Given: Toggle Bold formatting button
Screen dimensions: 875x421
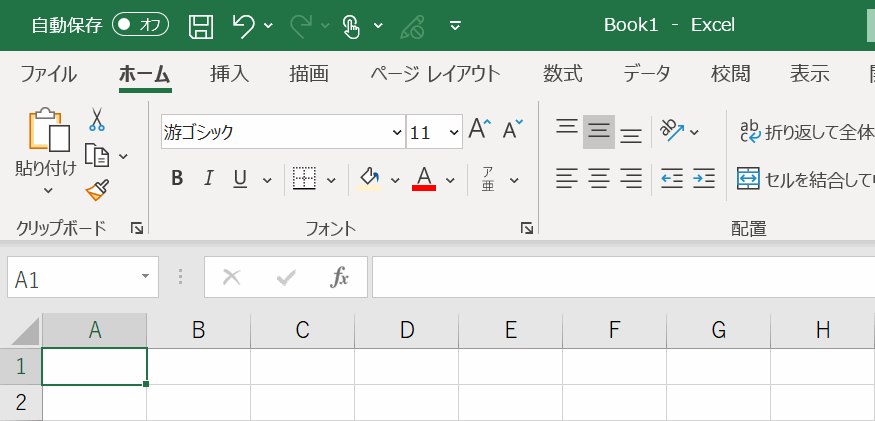Looking at the screenshot, I should click(x=177, y=179).
